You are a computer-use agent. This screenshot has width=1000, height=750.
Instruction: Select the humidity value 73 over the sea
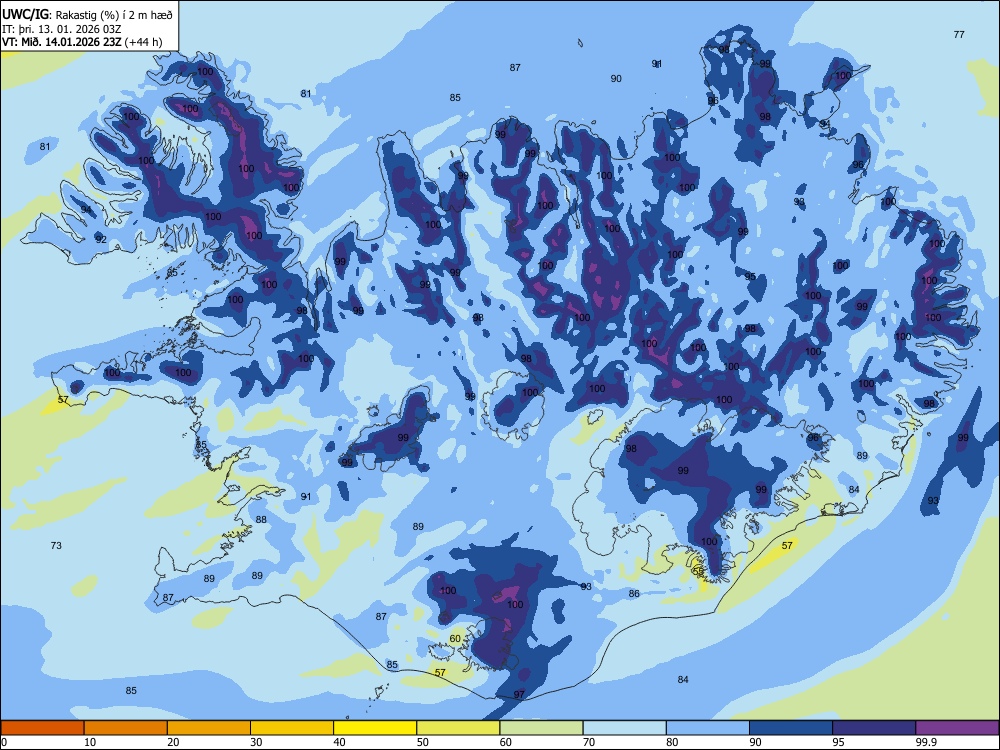click(56, 545)
